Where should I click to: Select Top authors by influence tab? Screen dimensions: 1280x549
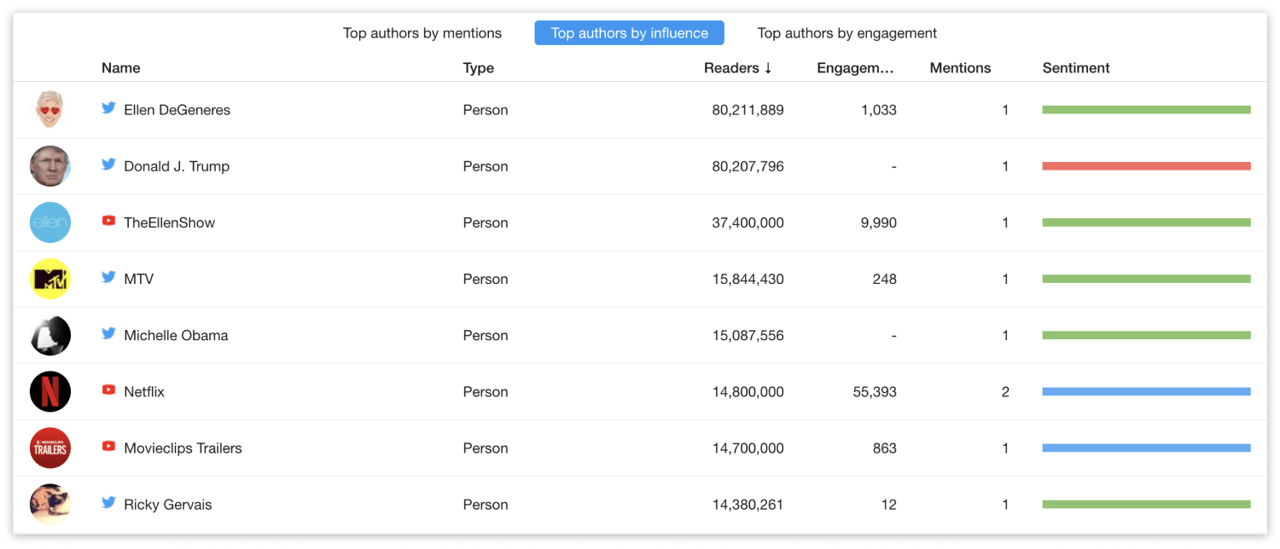[x=629, y=33]
